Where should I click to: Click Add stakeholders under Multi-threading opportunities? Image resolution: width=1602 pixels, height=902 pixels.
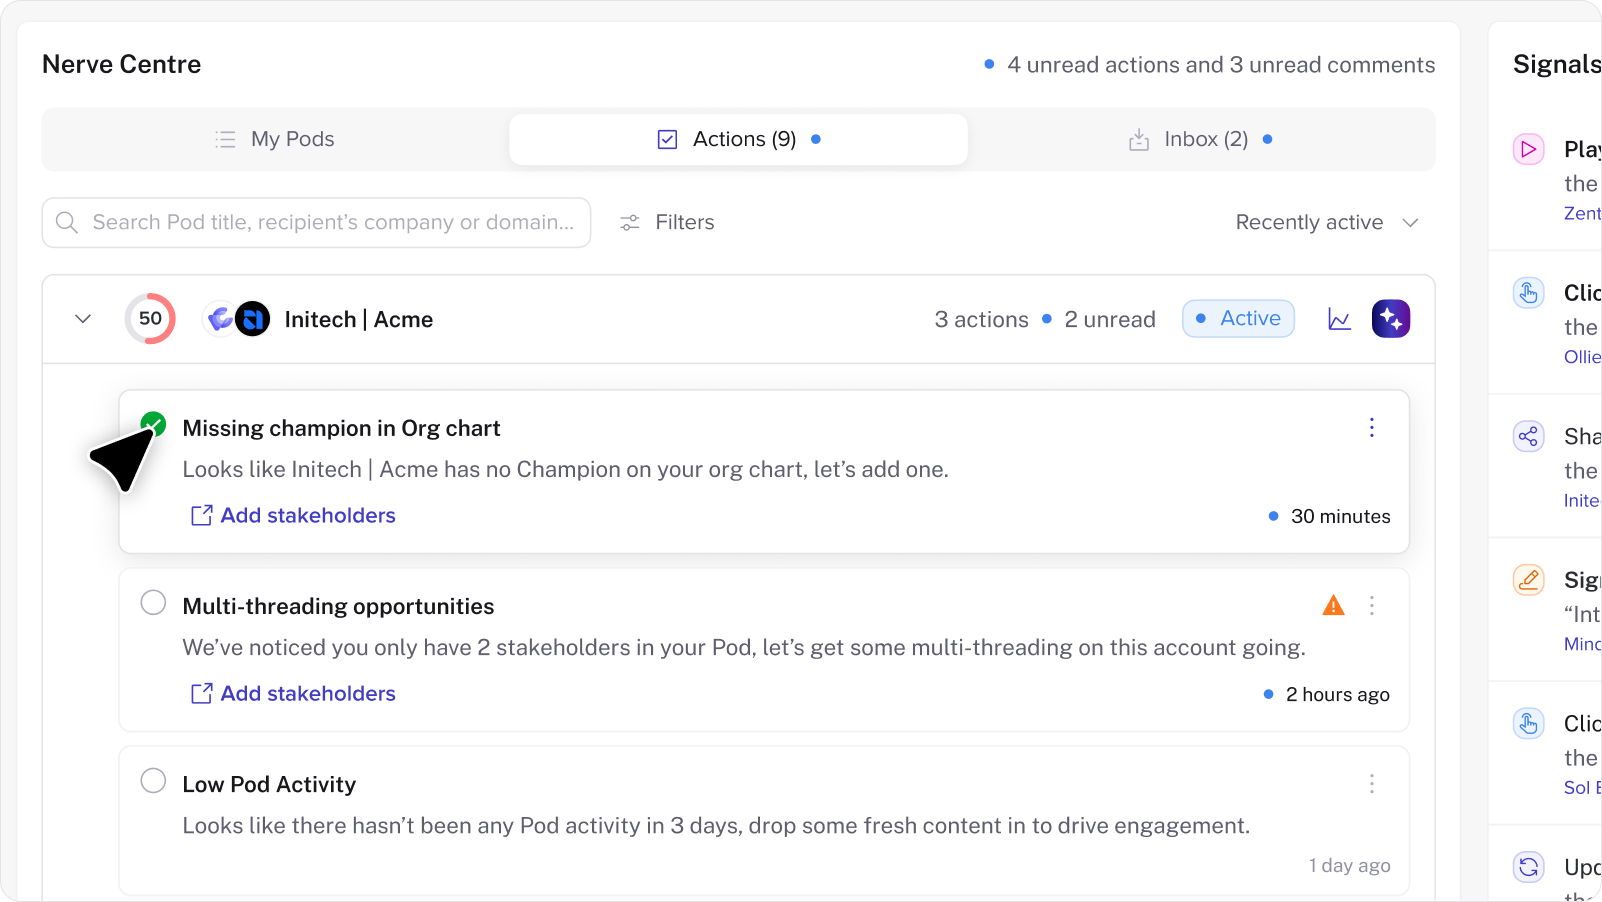[293, 693]
